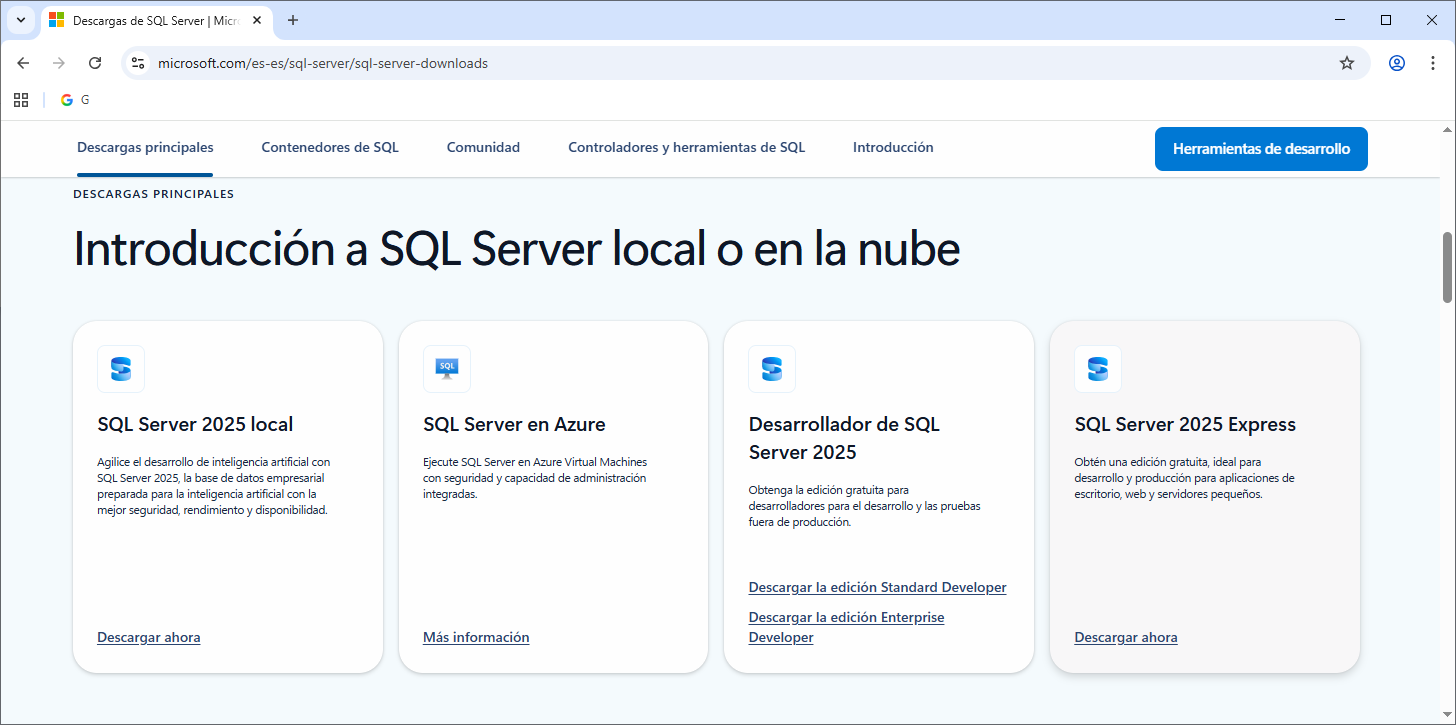Click the DESCARGAS PRINCIPALES section label
Screen dimensions: 1456x725
(x=154, y=194)
